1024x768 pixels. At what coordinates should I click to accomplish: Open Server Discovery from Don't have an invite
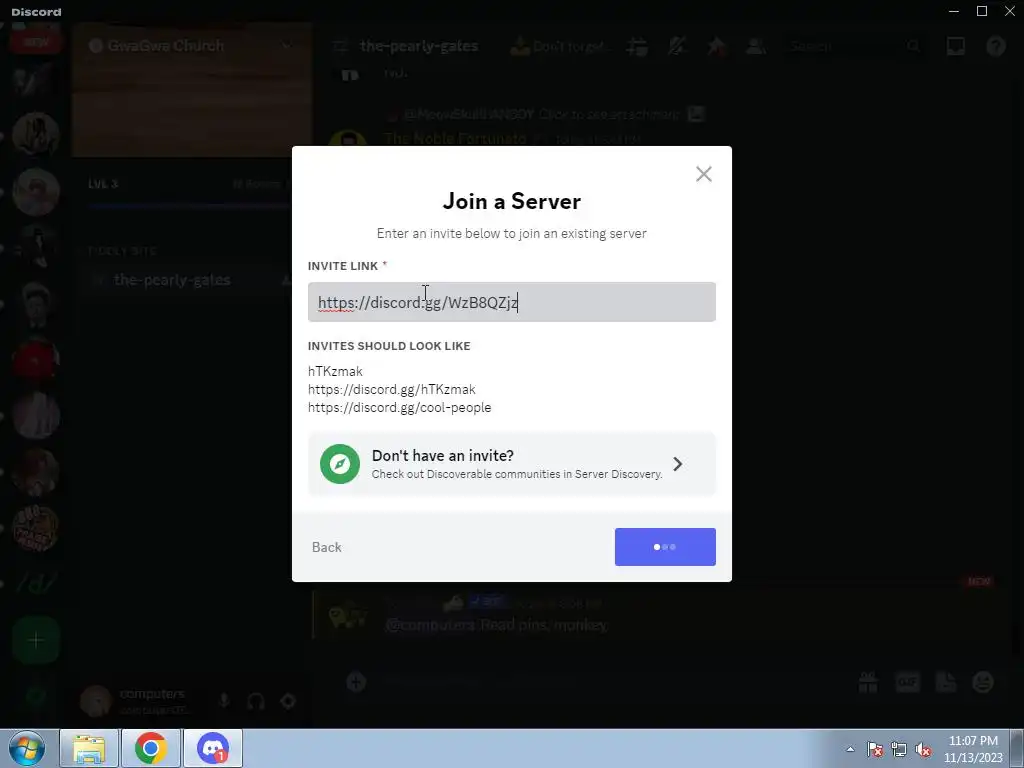pos(511,464)
